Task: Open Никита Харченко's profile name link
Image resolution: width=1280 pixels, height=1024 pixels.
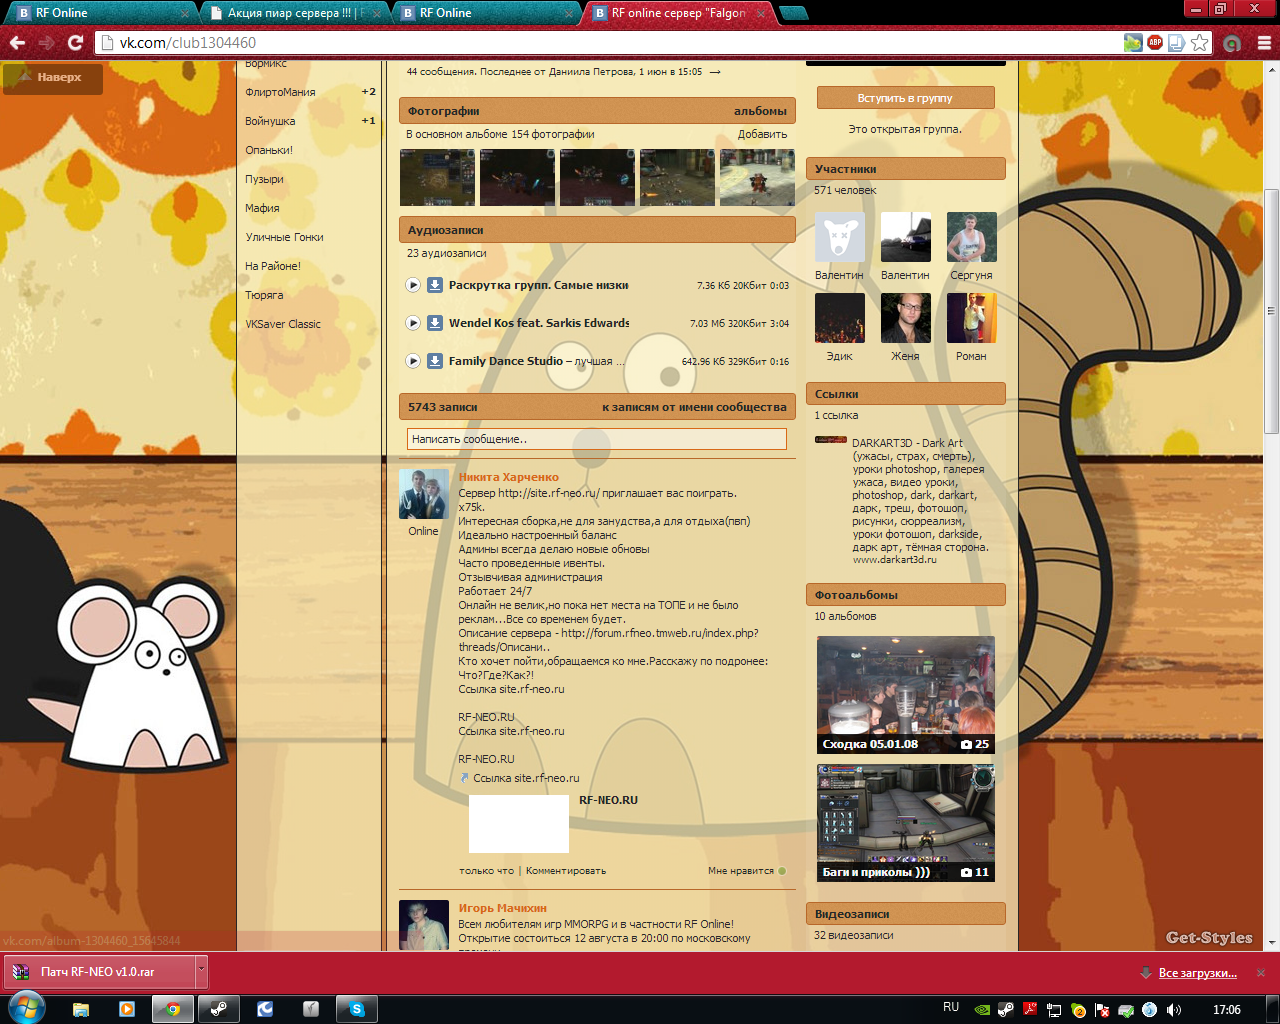Action: 508,477
